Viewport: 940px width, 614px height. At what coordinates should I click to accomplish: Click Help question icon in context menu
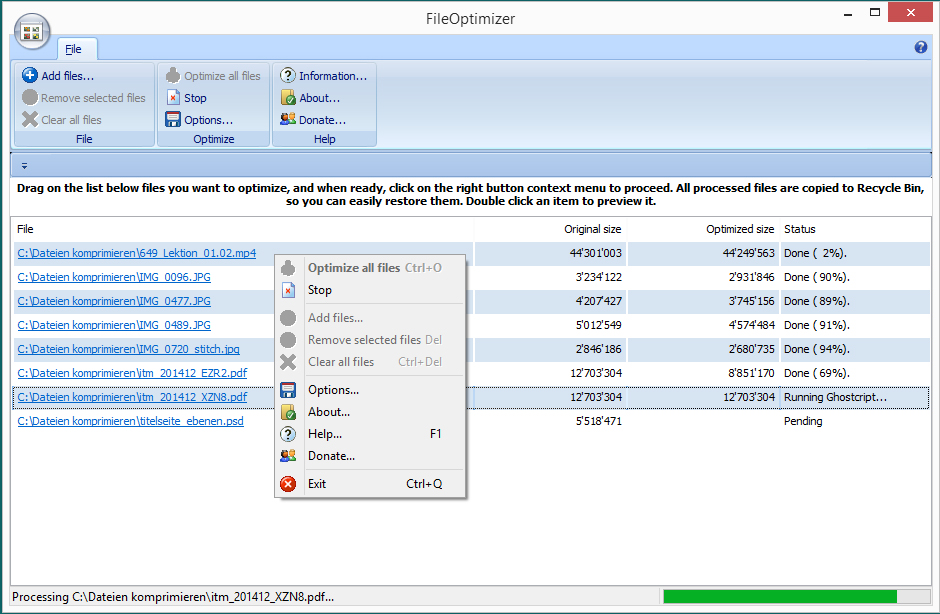[288, 434]
